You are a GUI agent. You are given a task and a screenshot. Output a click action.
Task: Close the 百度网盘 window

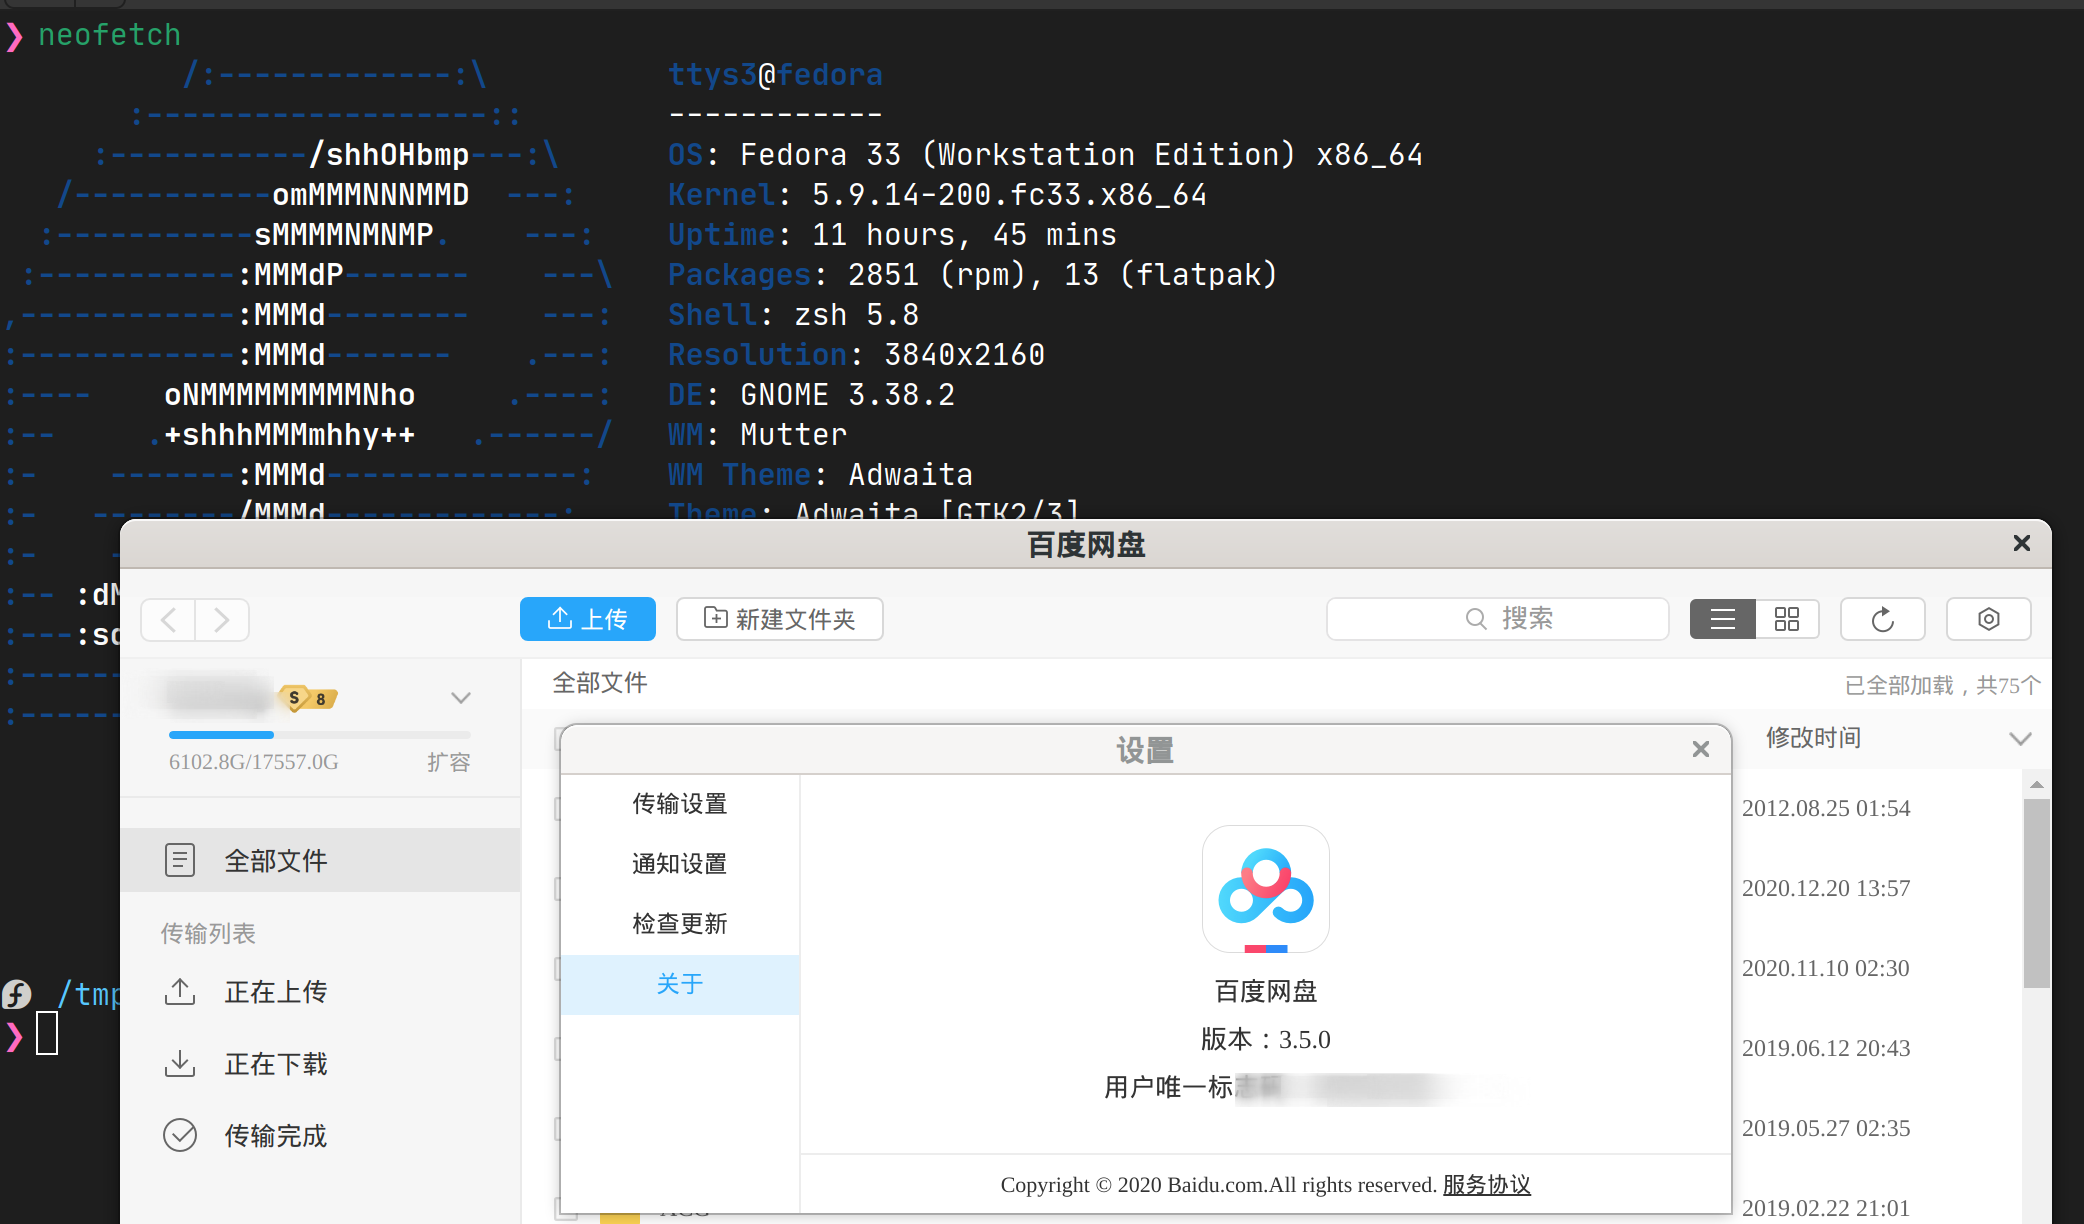[2021, 543]
